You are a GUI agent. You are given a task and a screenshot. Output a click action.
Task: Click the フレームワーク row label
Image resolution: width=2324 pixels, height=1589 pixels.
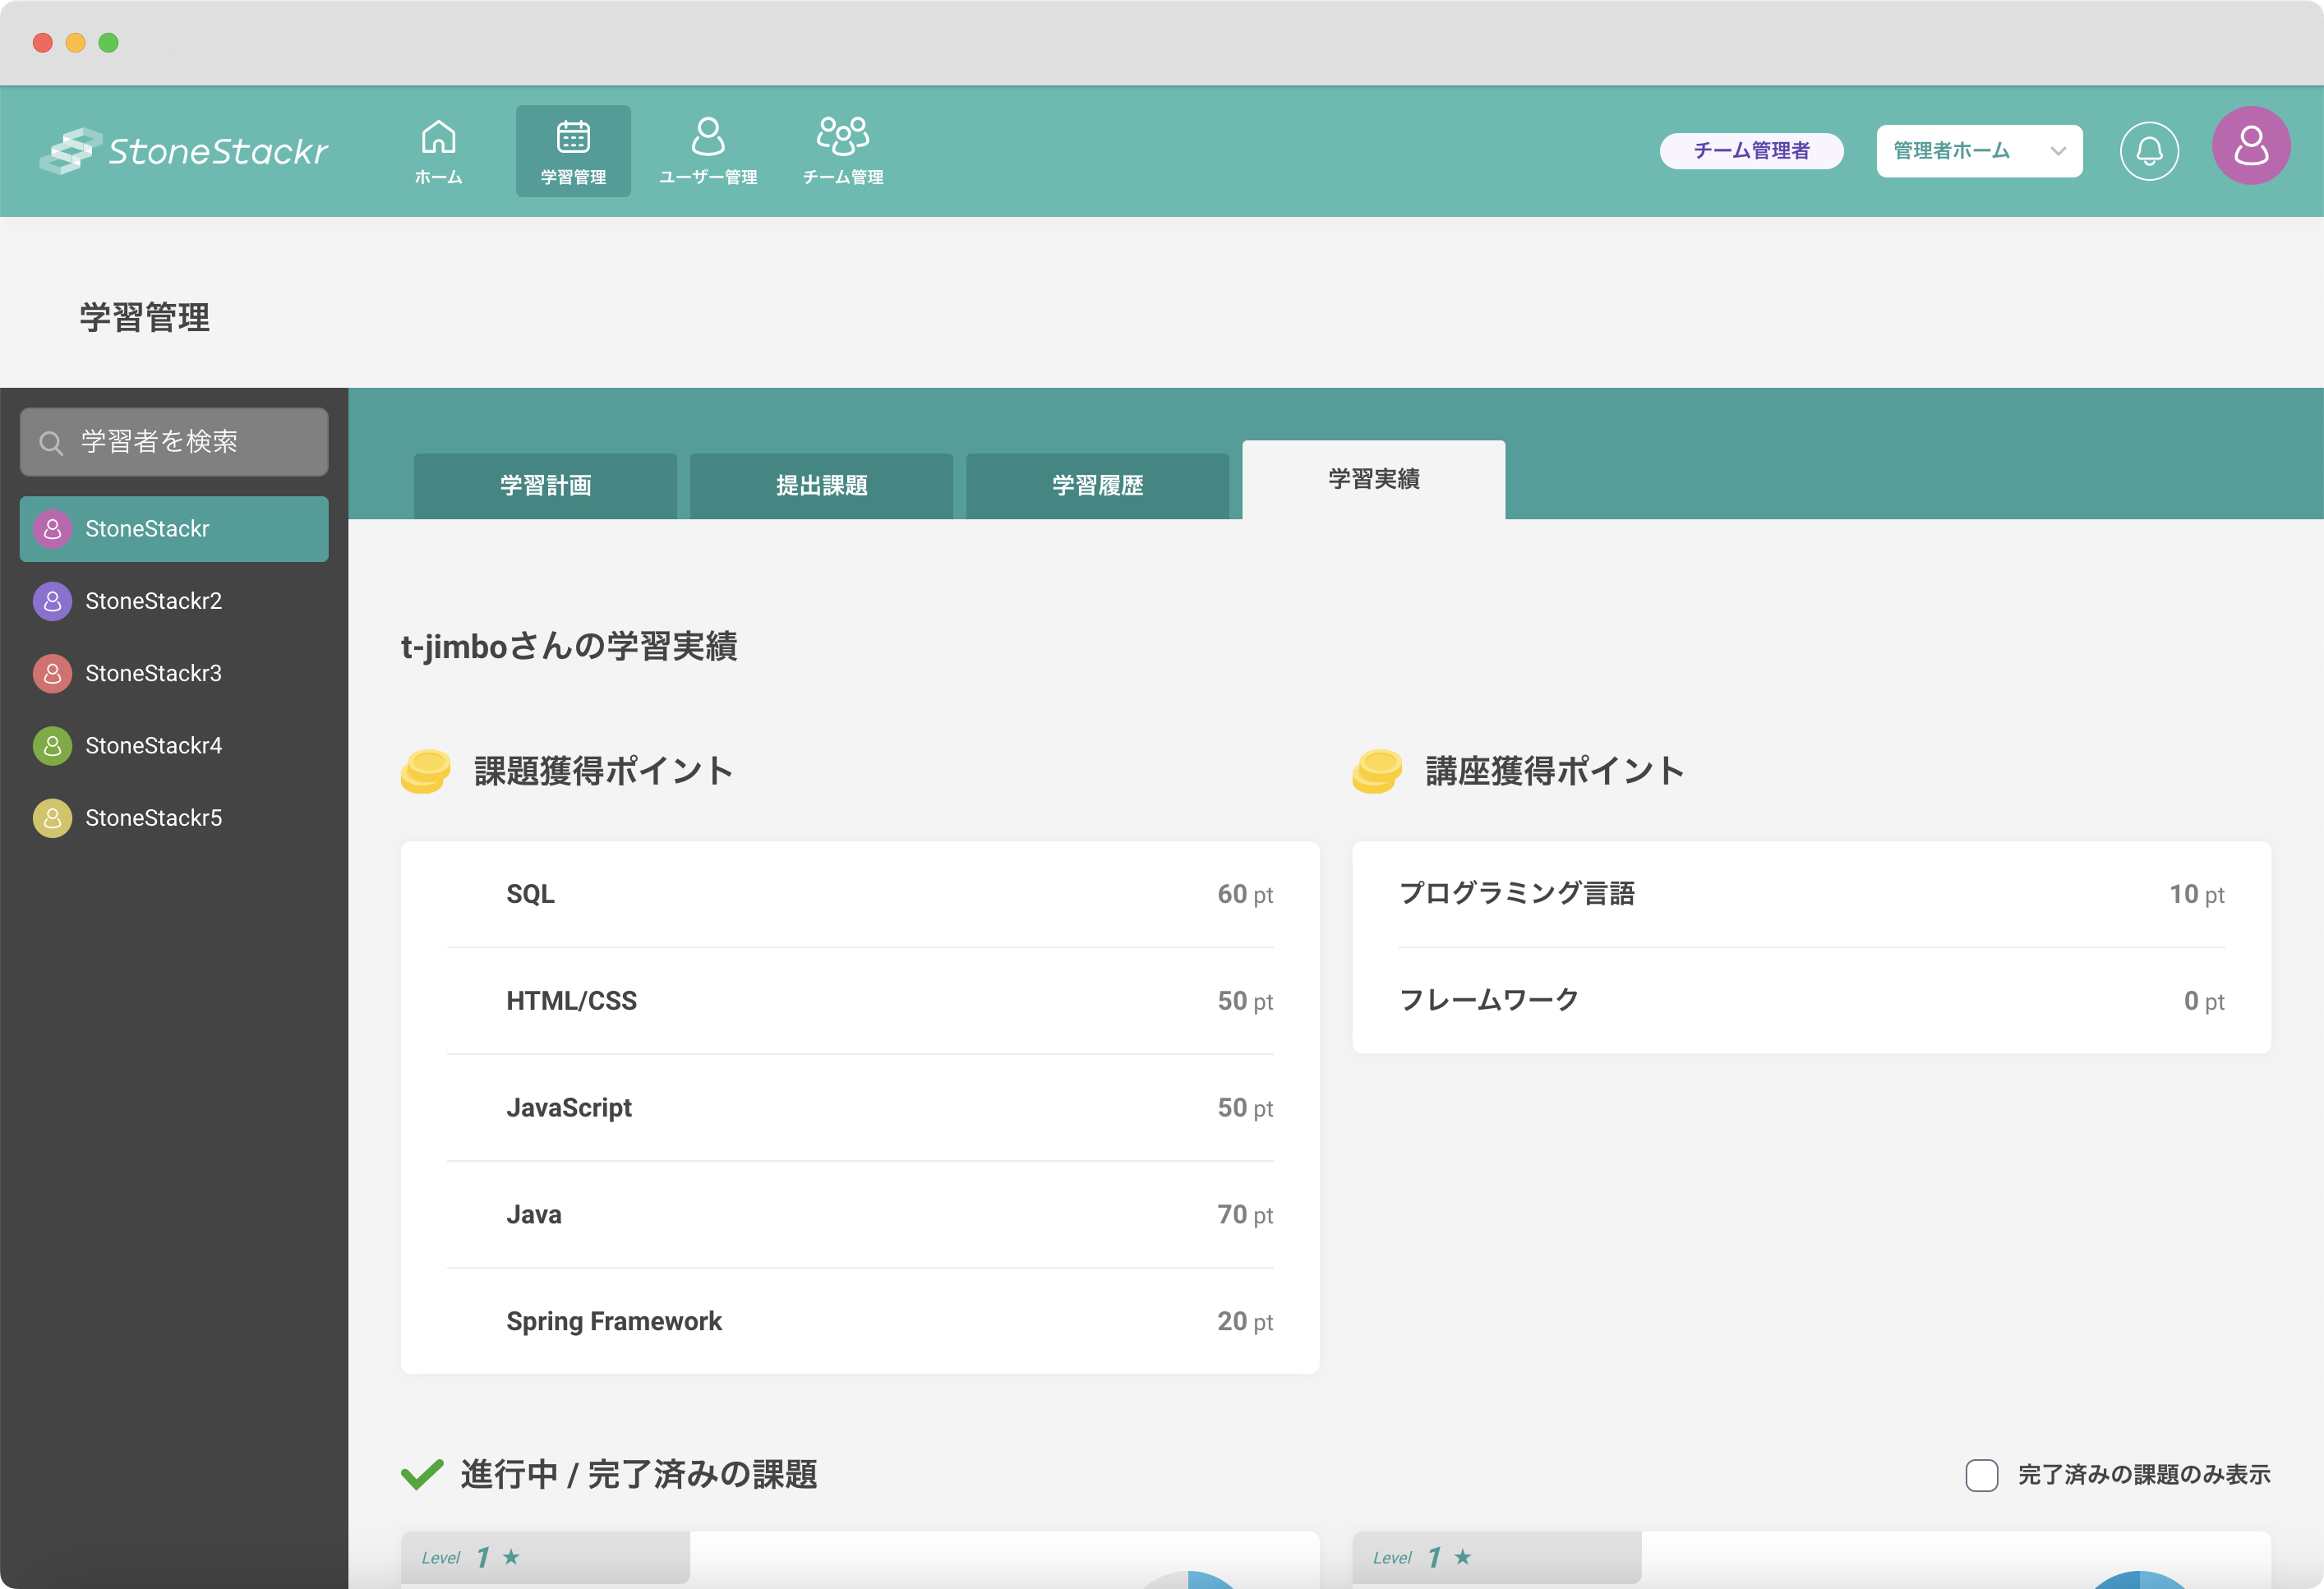click(1488, 1001)
